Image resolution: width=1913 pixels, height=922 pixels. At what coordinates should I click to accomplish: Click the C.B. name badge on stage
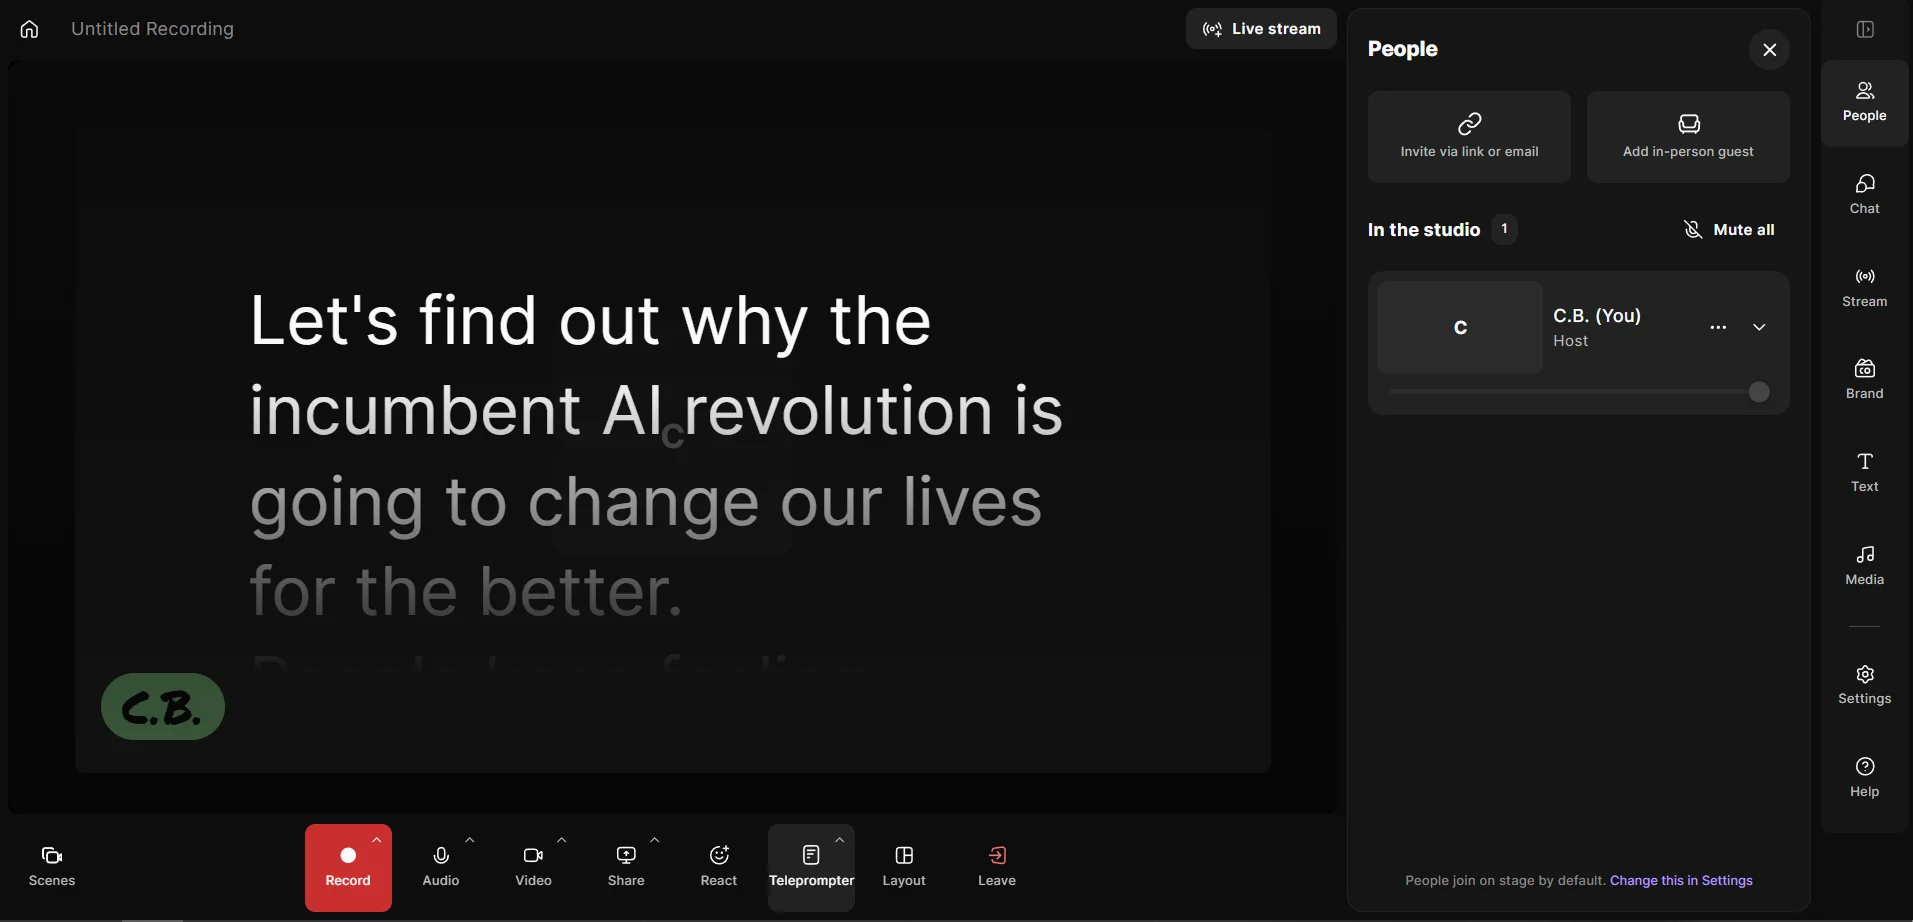163,707
